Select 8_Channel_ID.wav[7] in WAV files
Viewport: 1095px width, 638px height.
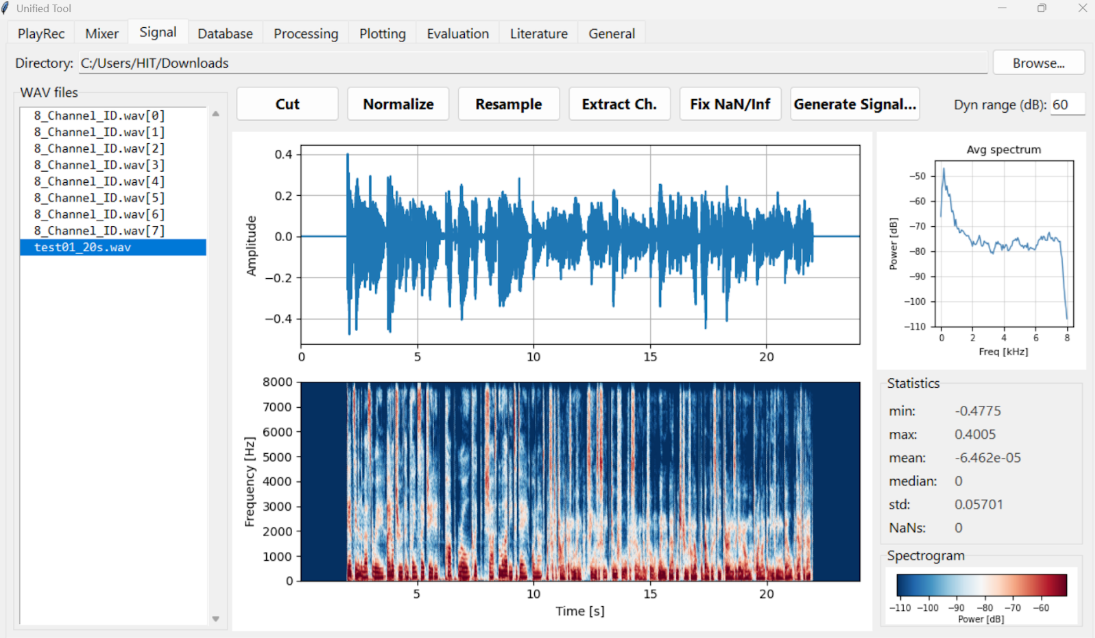tap(113, 230)
